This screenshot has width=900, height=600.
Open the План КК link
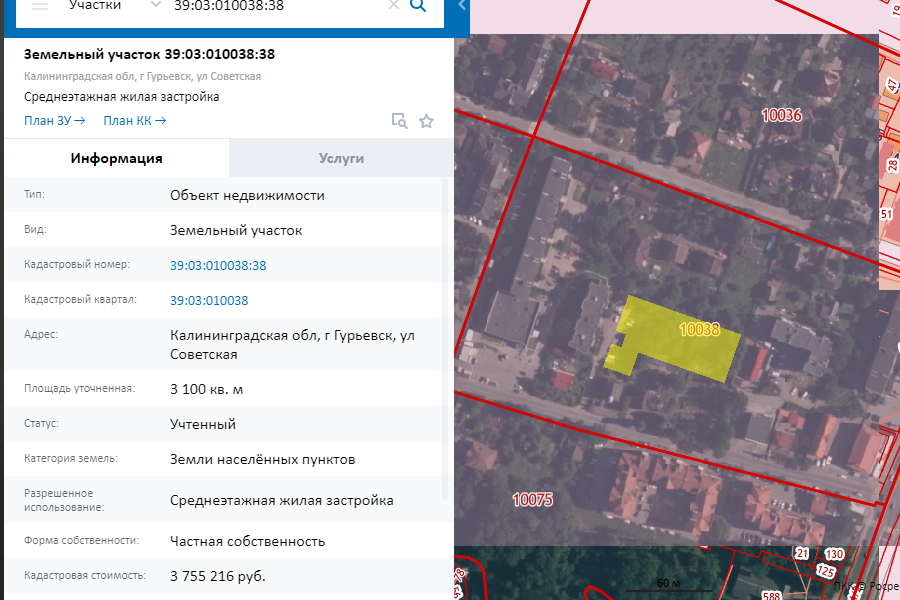[133, 120]
